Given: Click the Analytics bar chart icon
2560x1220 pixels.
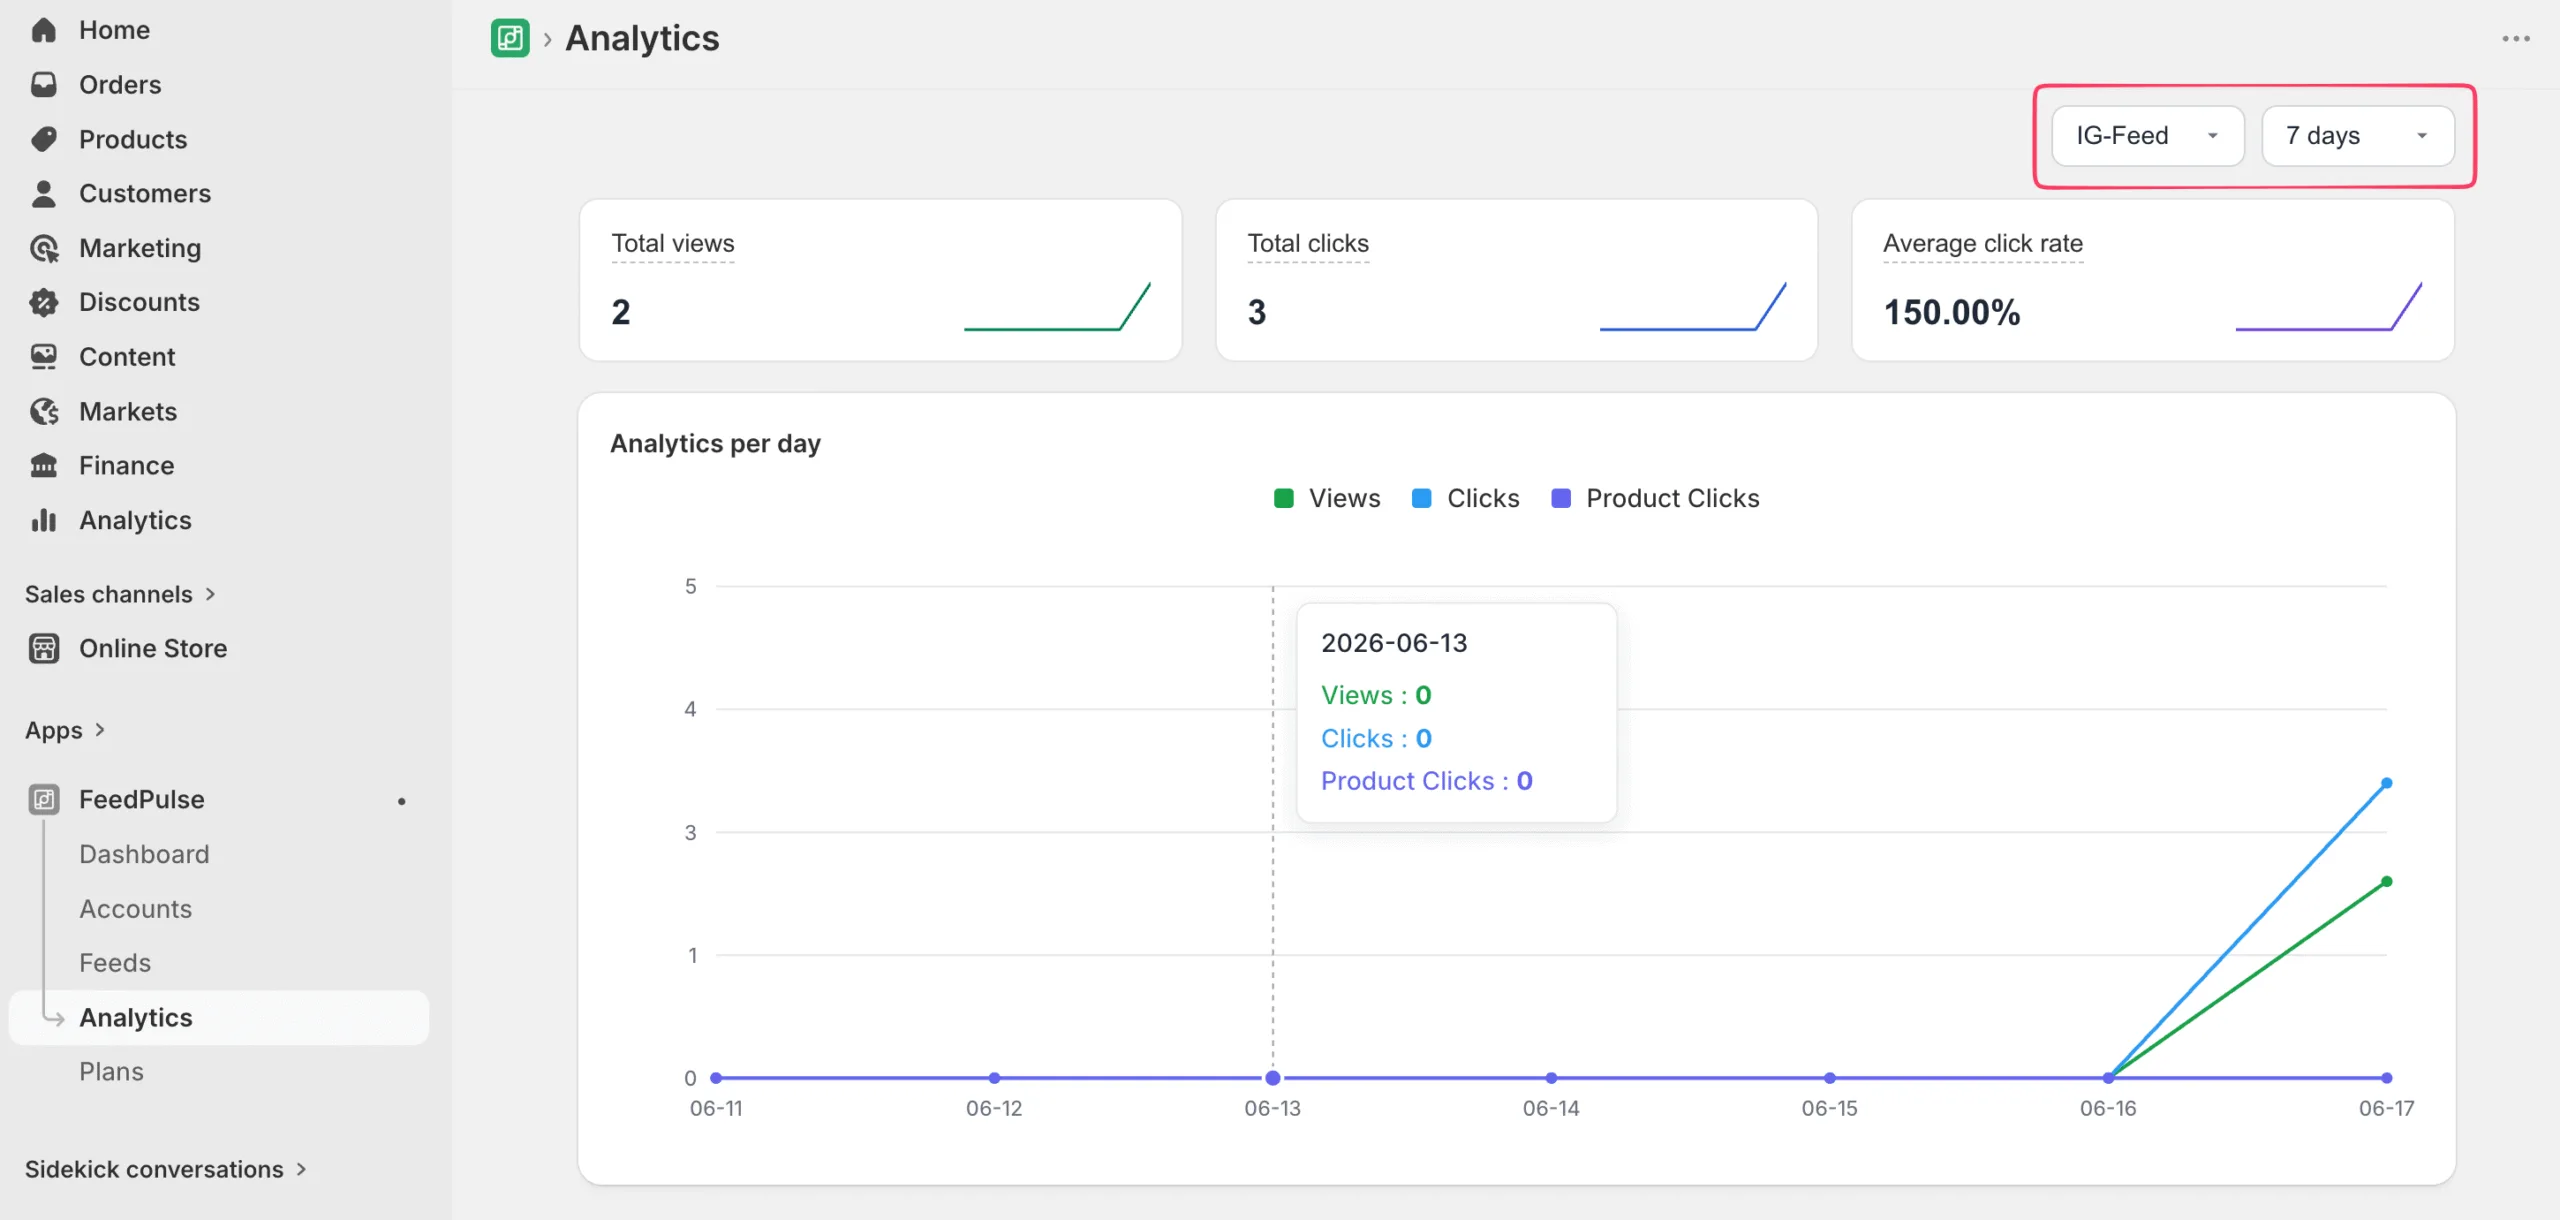Looking at the screenshot, I should point(44,520).
